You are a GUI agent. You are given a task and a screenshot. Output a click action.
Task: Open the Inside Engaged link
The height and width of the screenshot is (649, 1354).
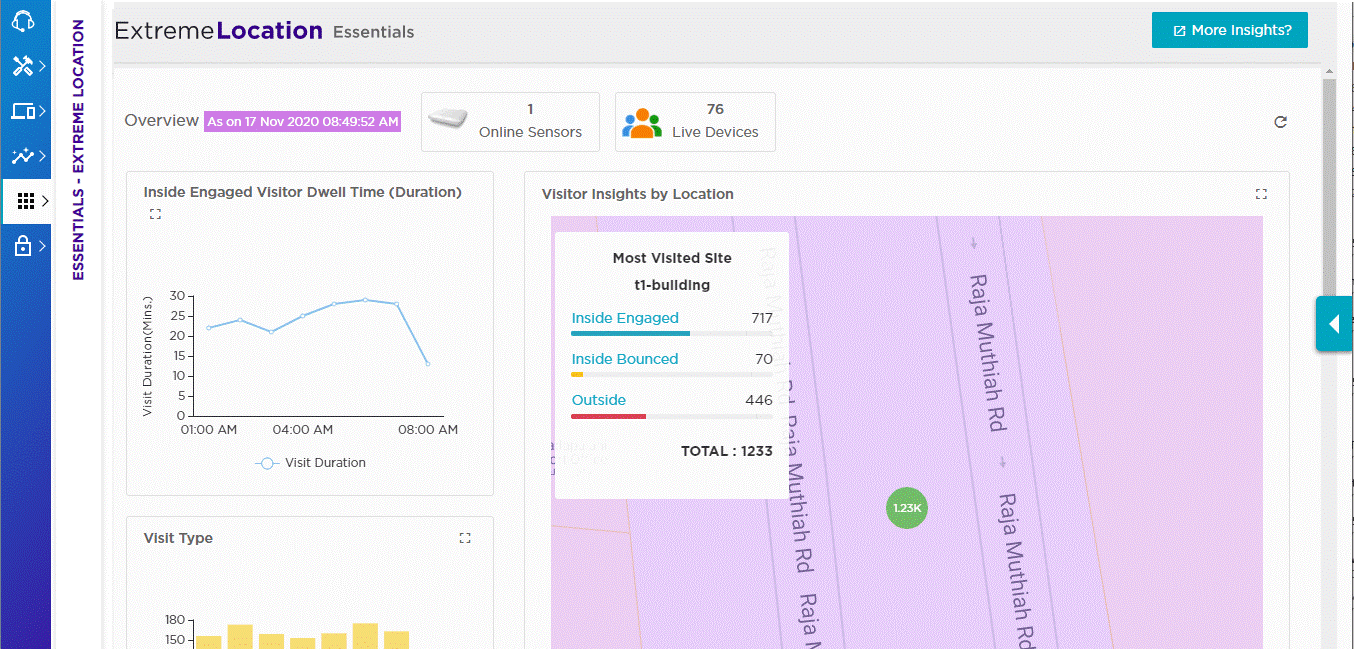pyautogui.click(x=625, y=318)
